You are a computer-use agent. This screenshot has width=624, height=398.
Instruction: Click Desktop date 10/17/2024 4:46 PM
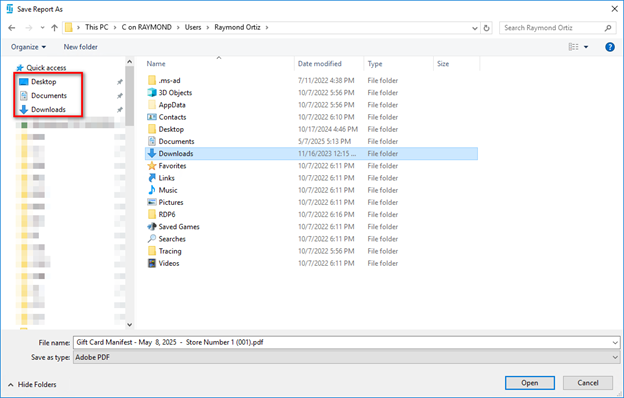click(328, 129)
